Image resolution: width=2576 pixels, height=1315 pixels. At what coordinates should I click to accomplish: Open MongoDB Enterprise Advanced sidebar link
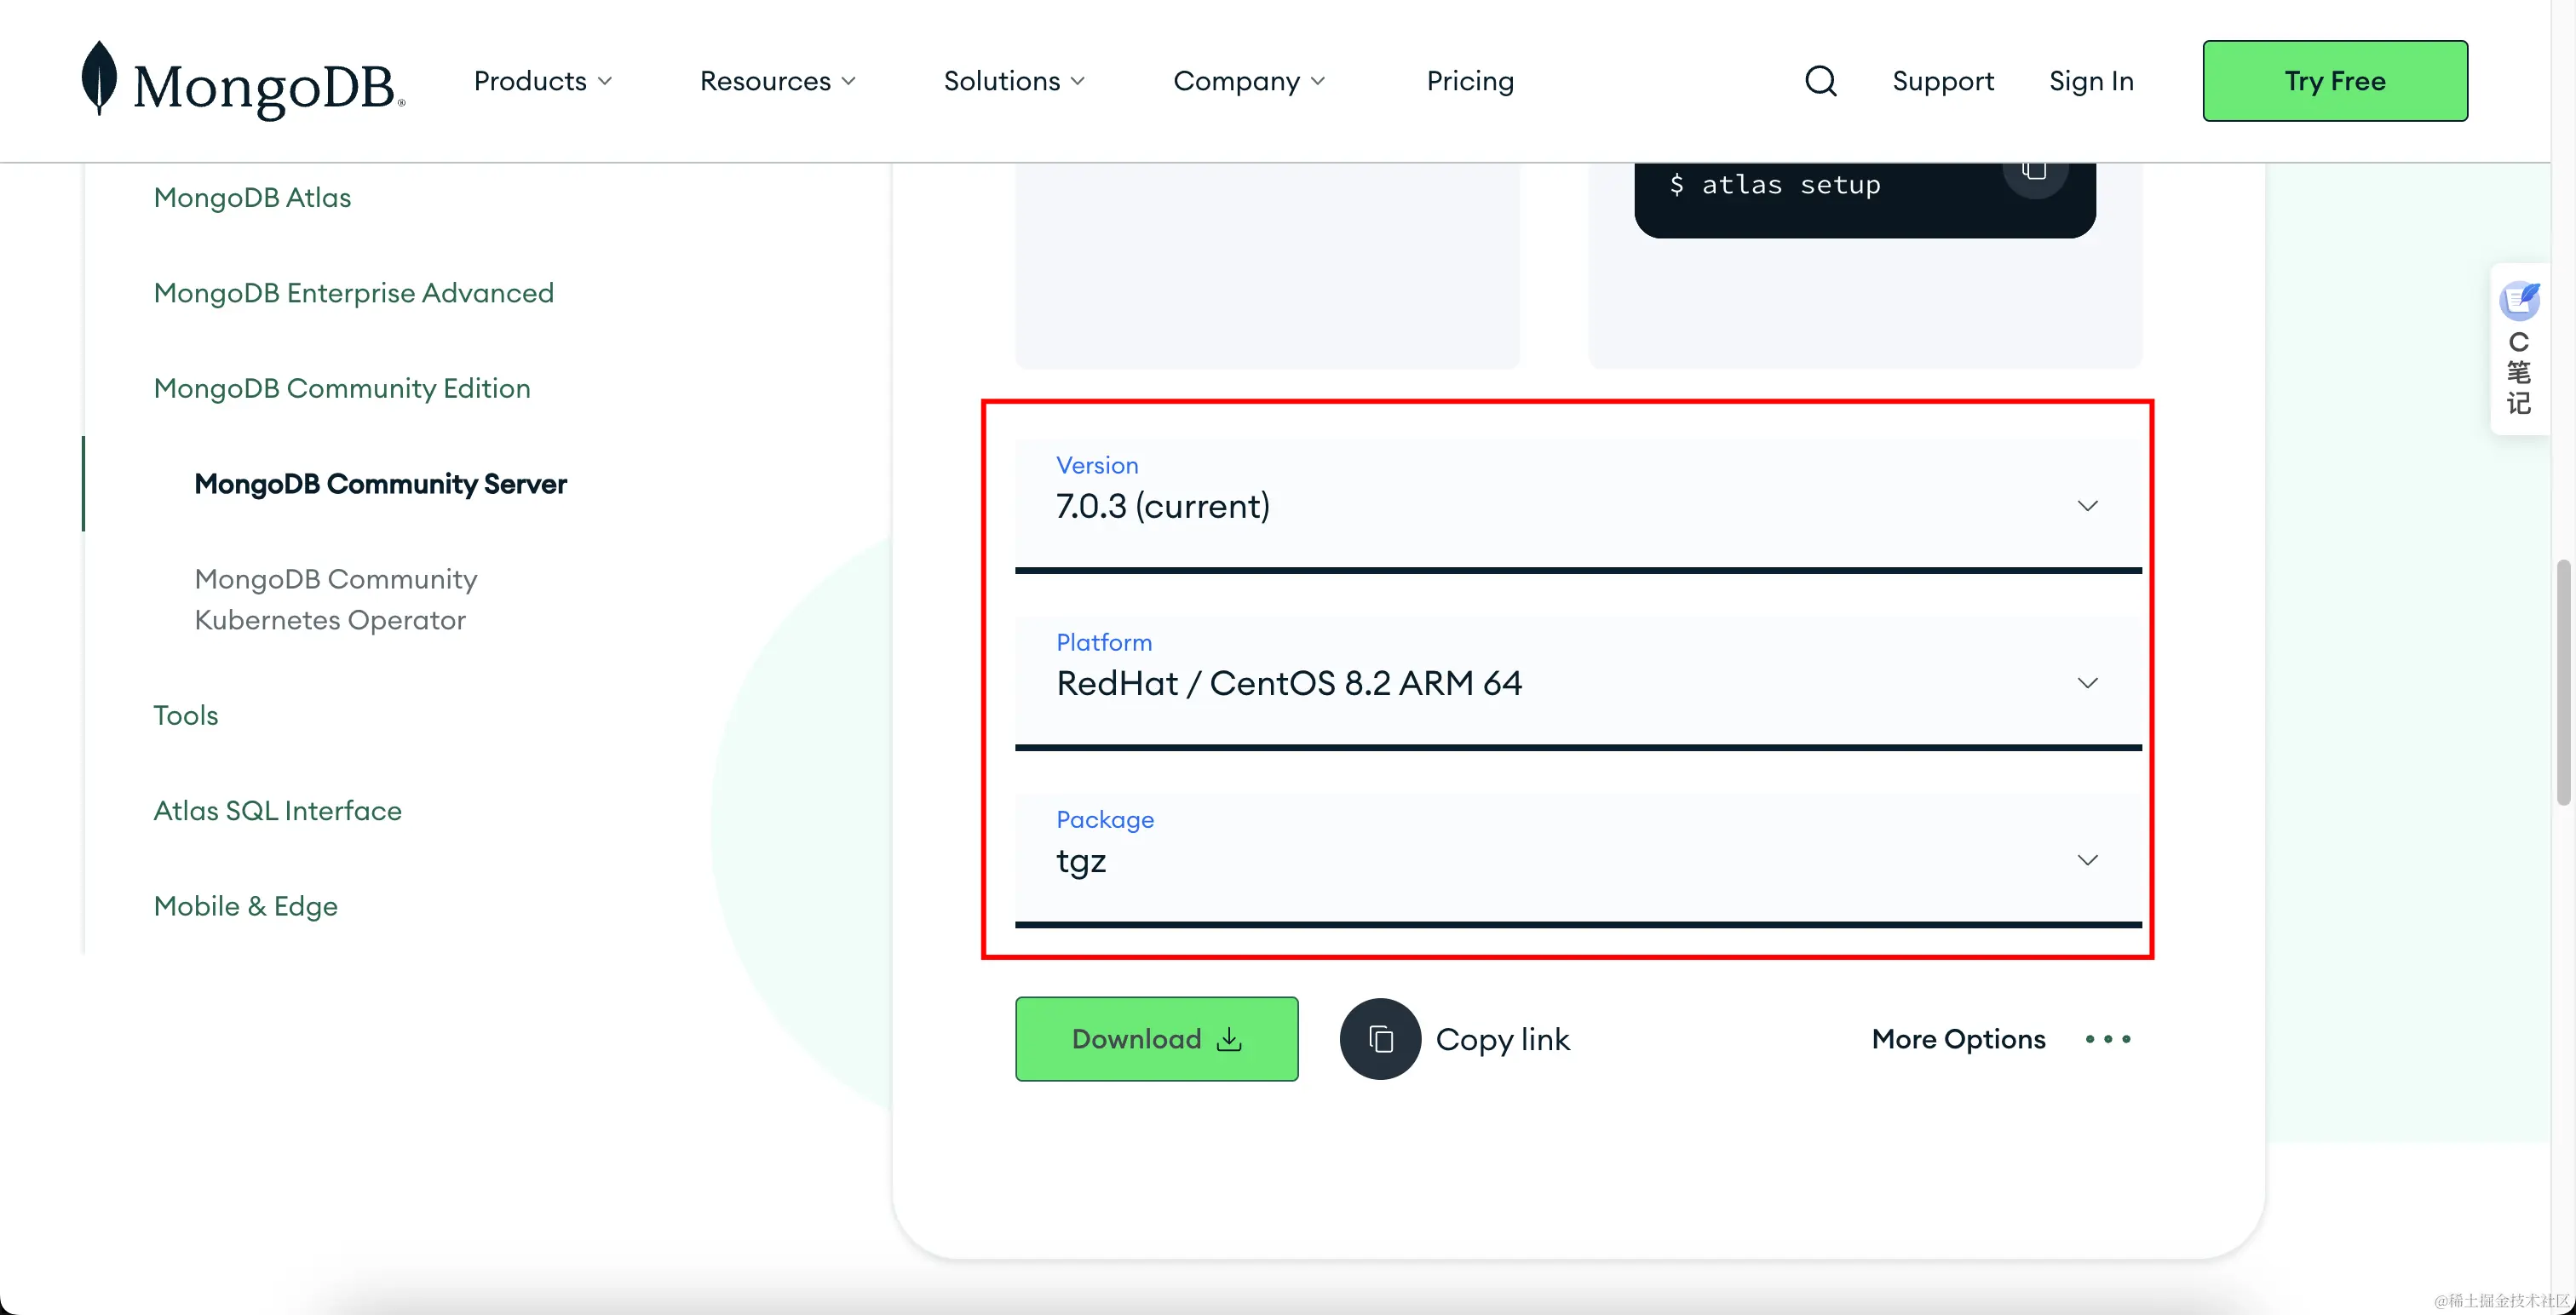point(353,293)
